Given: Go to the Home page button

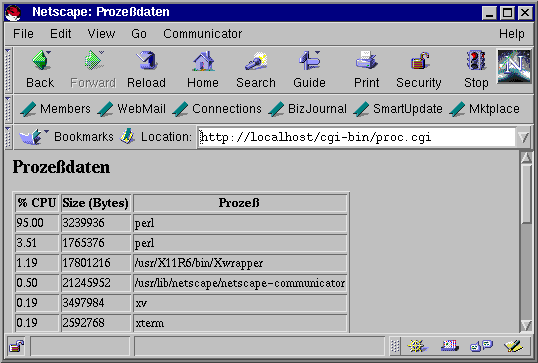Looking at the screenshot, I should (x=203, y=70).
